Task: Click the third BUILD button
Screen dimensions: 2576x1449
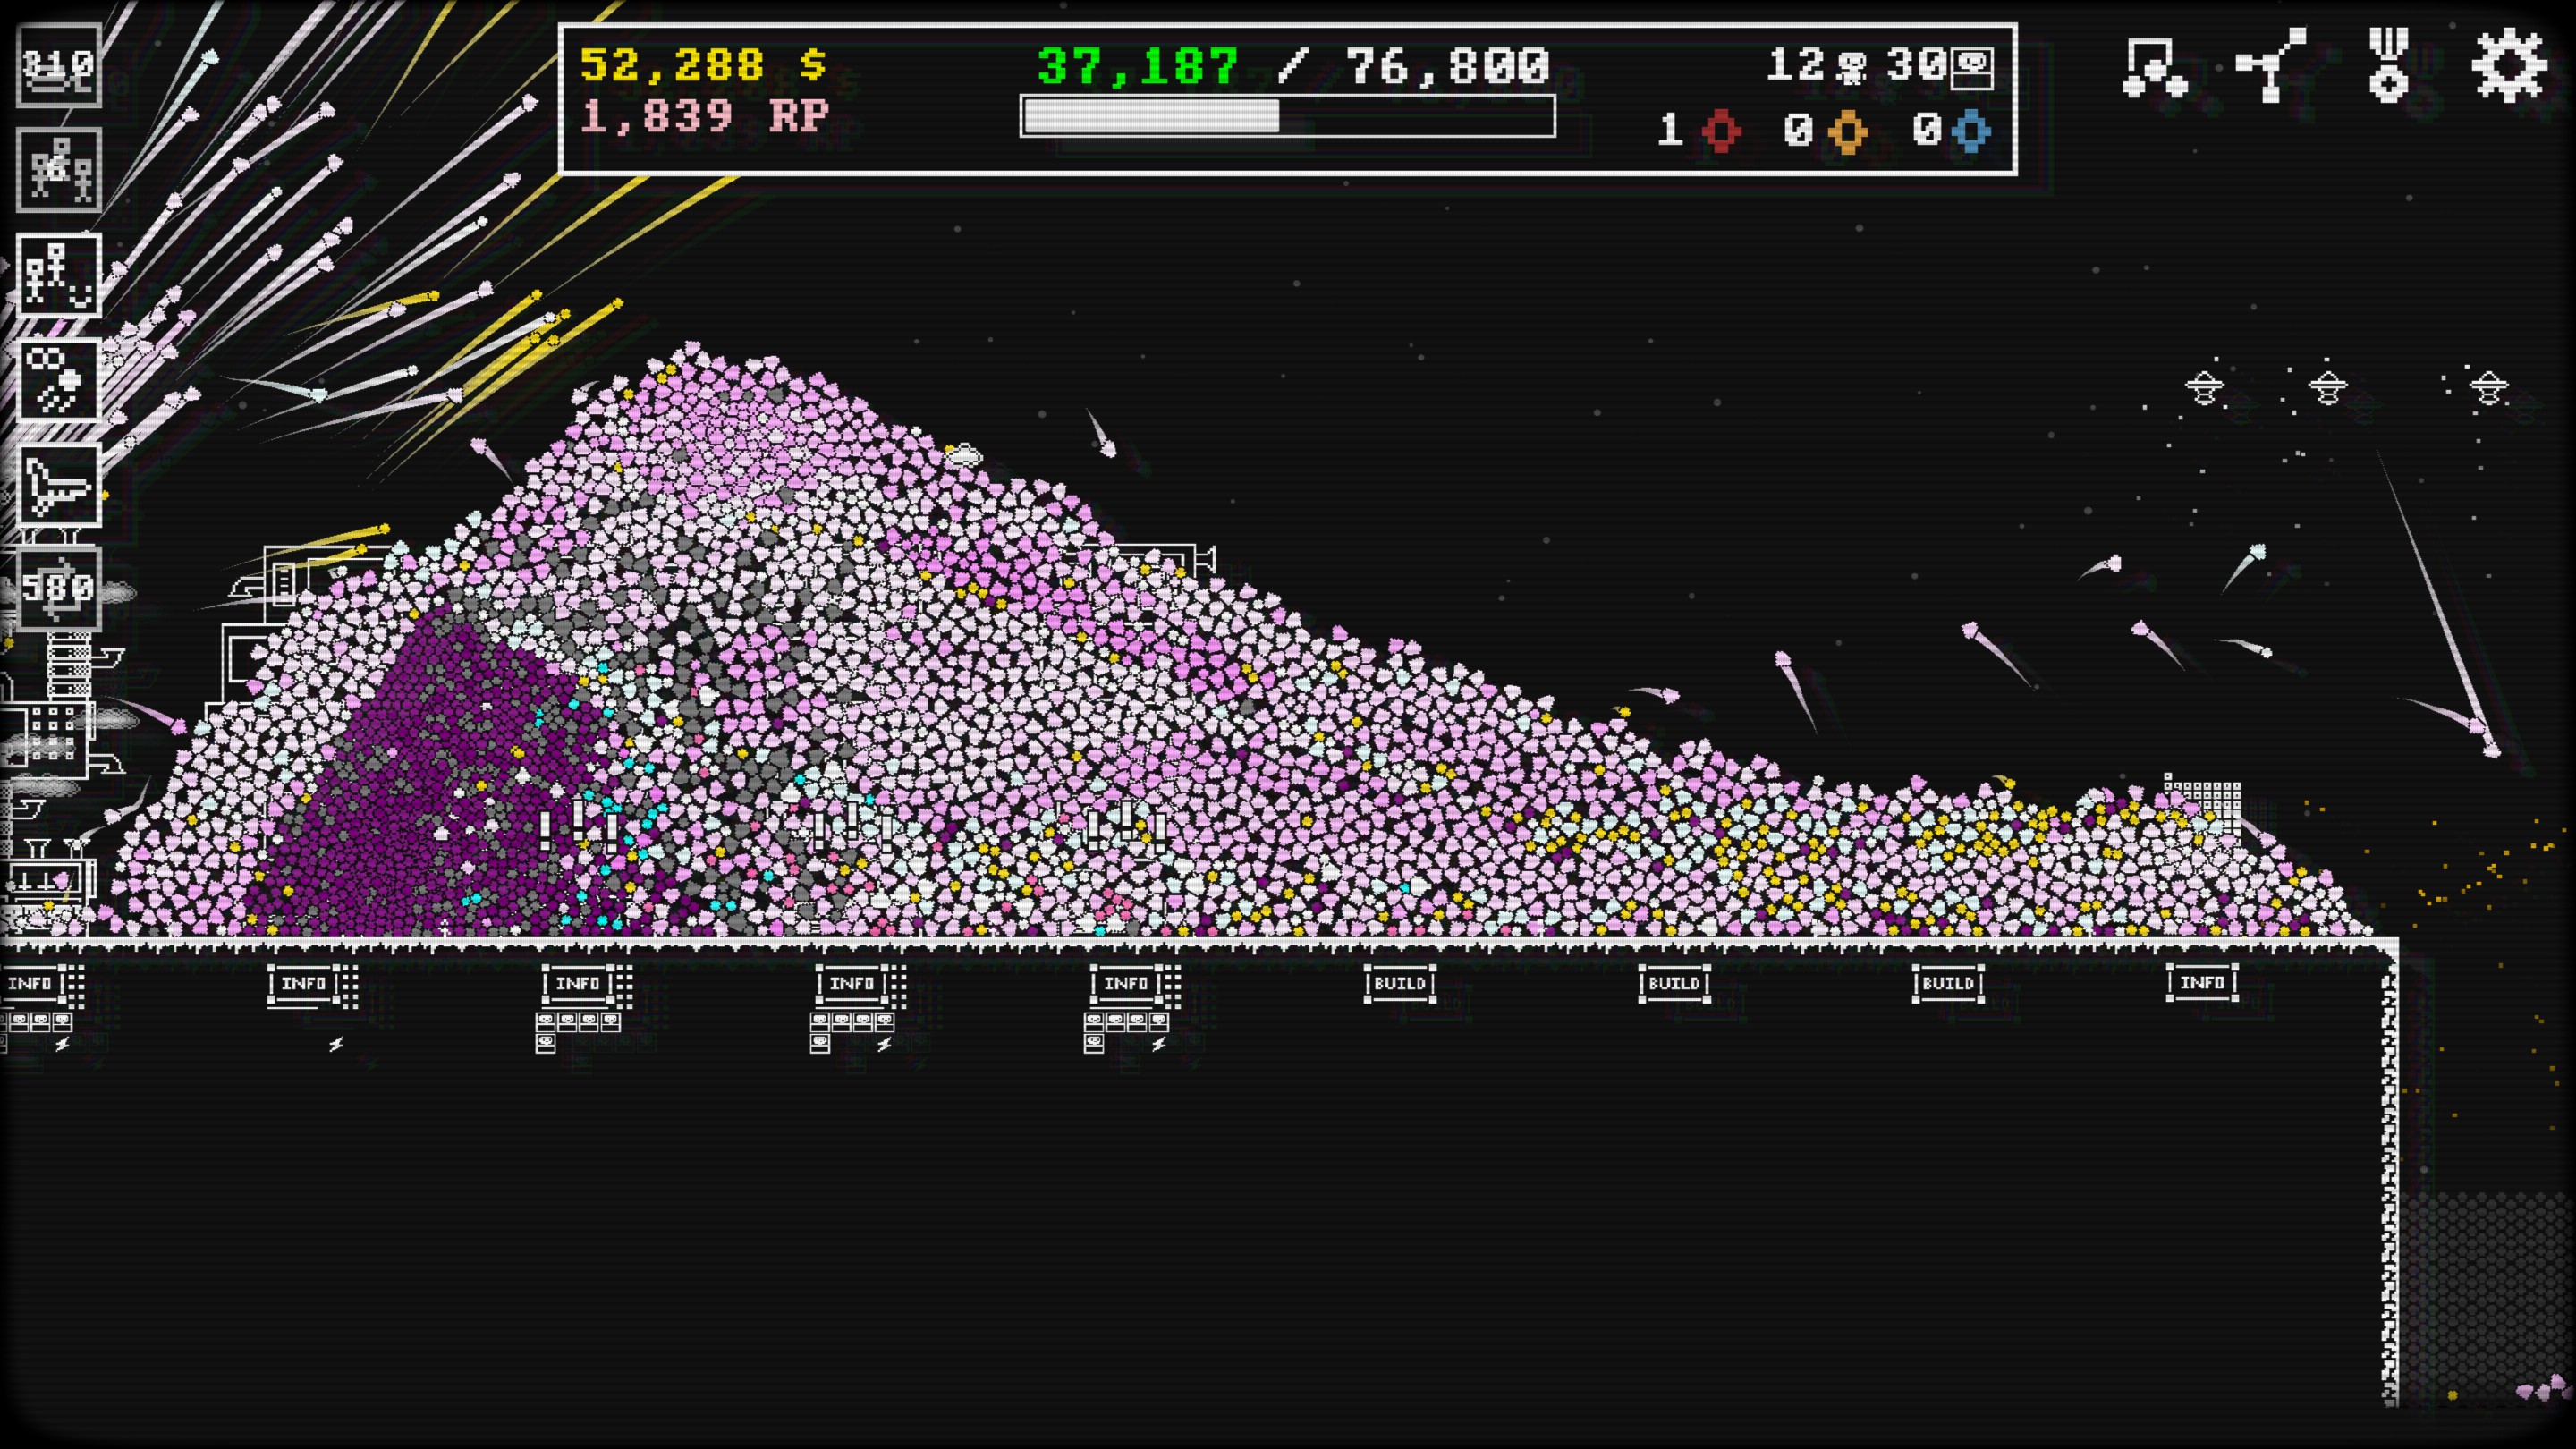Action: pos(1948,984)
